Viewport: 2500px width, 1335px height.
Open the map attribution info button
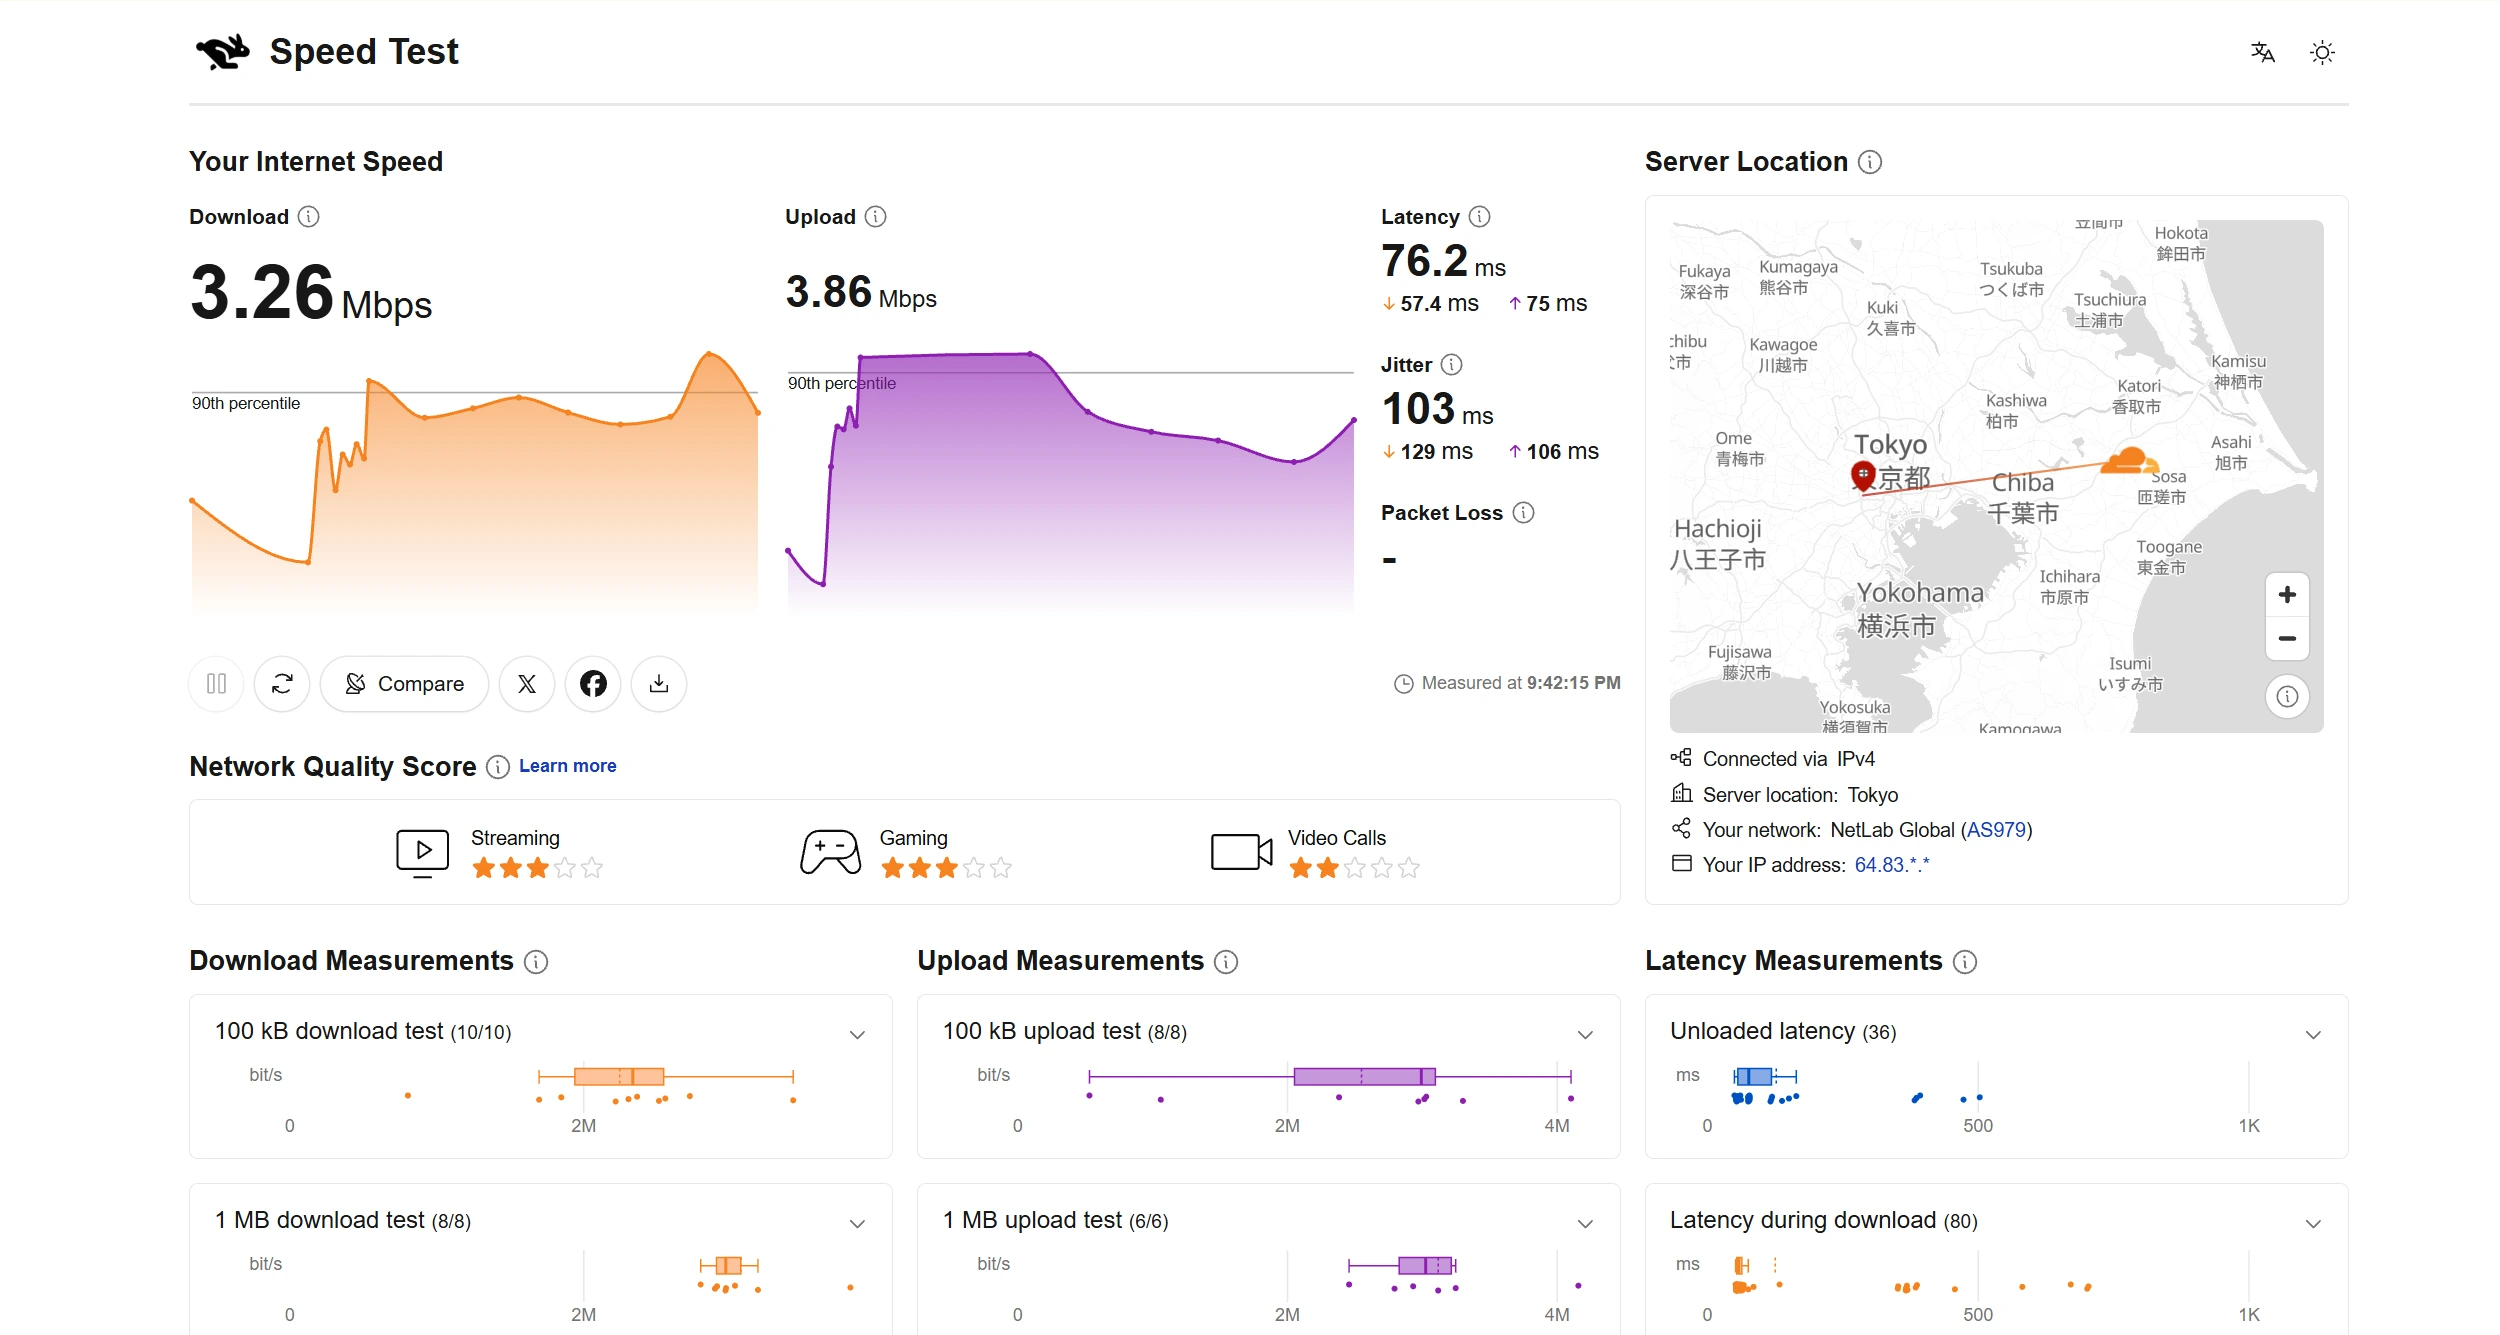coord(2287,696)
